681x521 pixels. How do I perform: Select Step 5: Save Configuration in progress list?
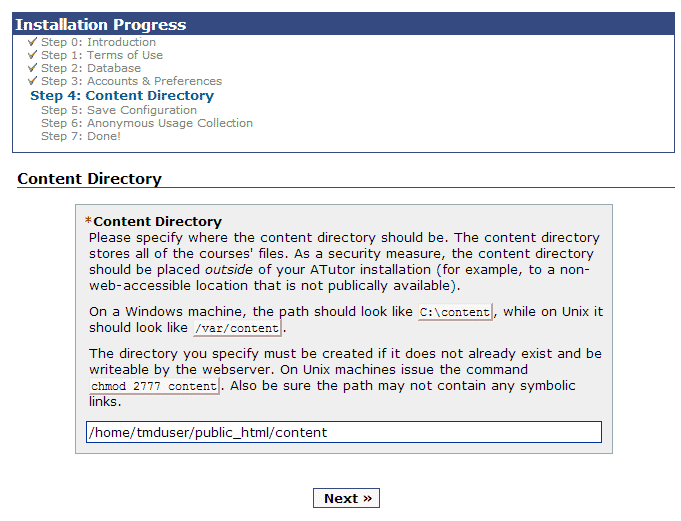click(119, 110)
